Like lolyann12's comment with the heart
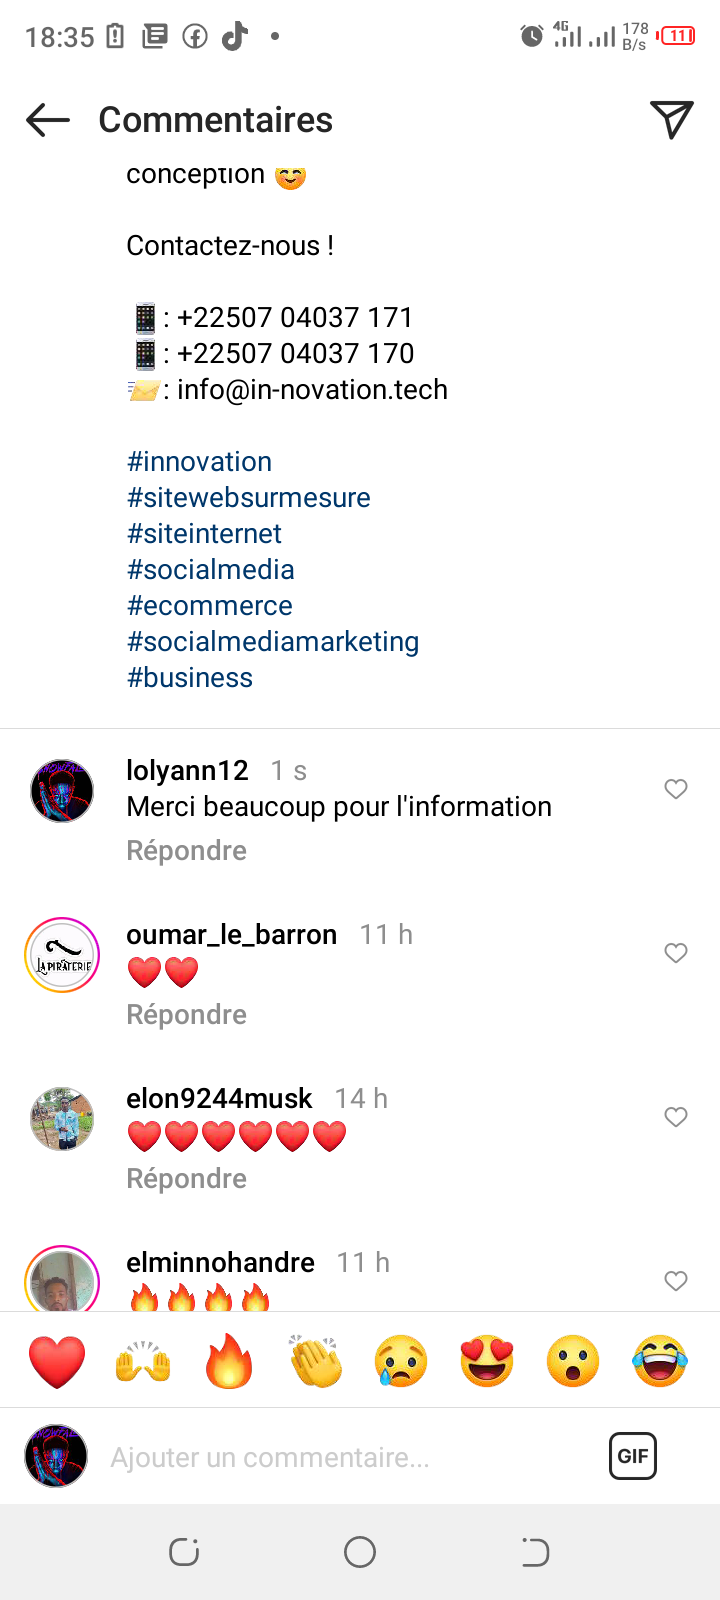This screenshot has height=1600, width=720. (x=676, y=789)
